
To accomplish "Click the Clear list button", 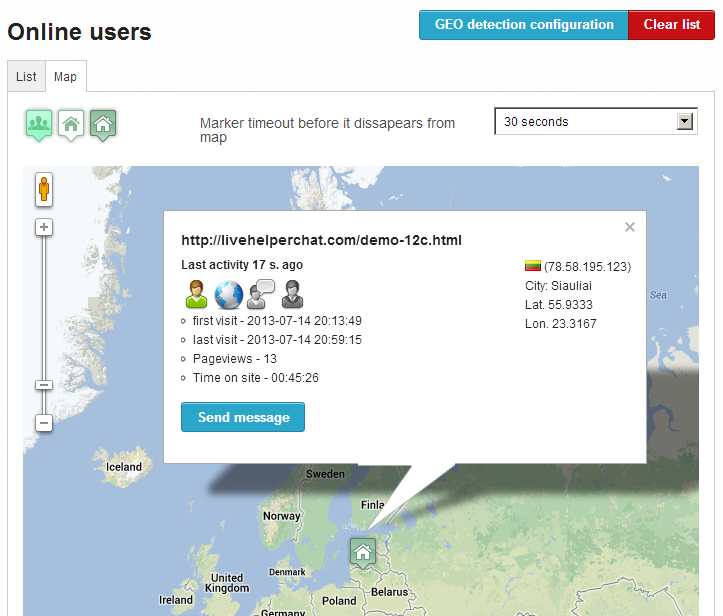I will [x=671, y=25].
